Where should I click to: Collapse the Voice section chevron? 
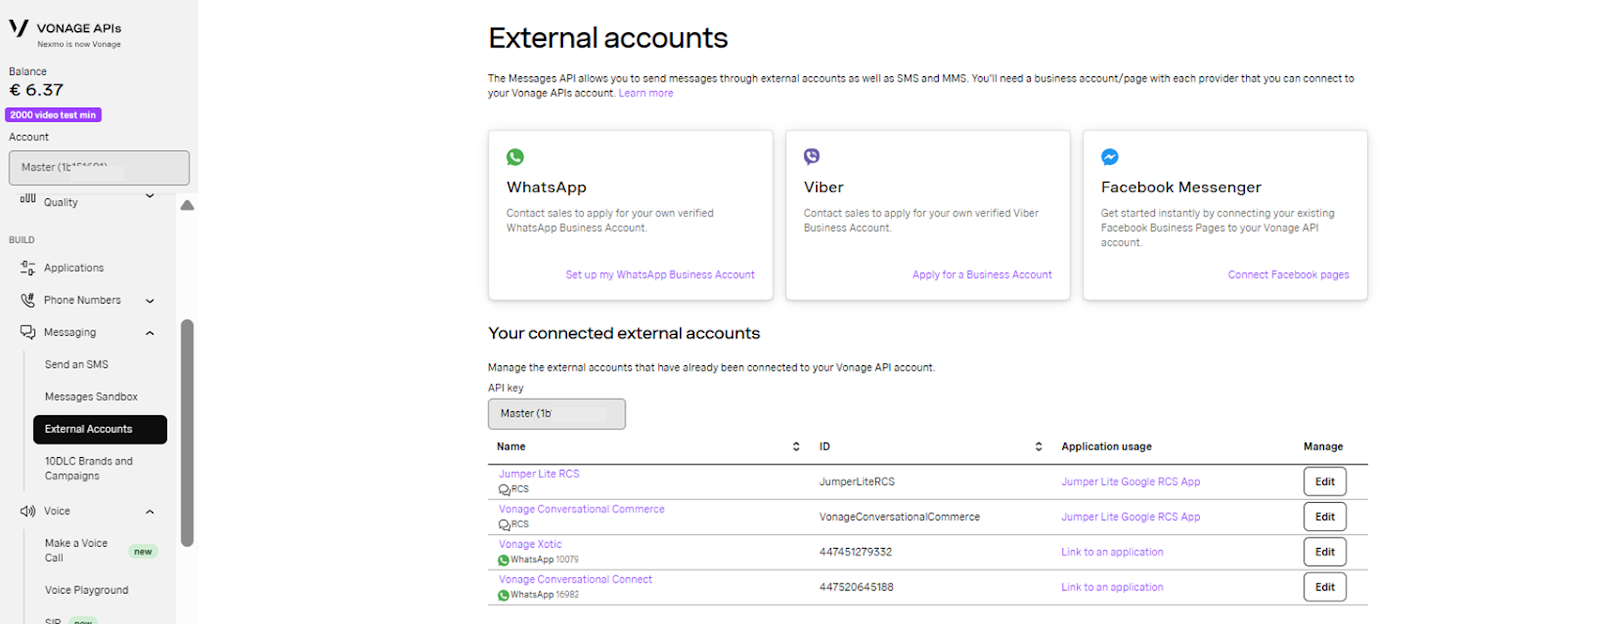point(150,512)
